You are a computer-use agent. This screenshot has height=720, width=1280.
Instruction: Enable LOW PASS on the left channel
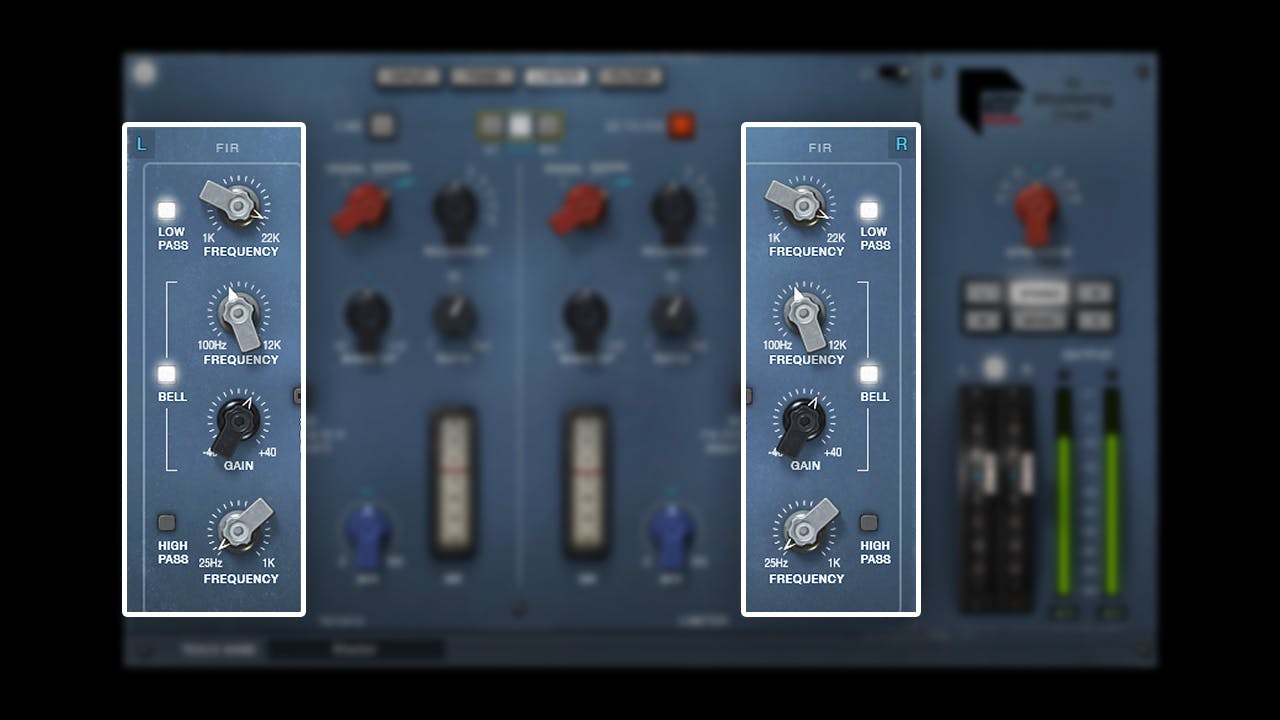165,210
